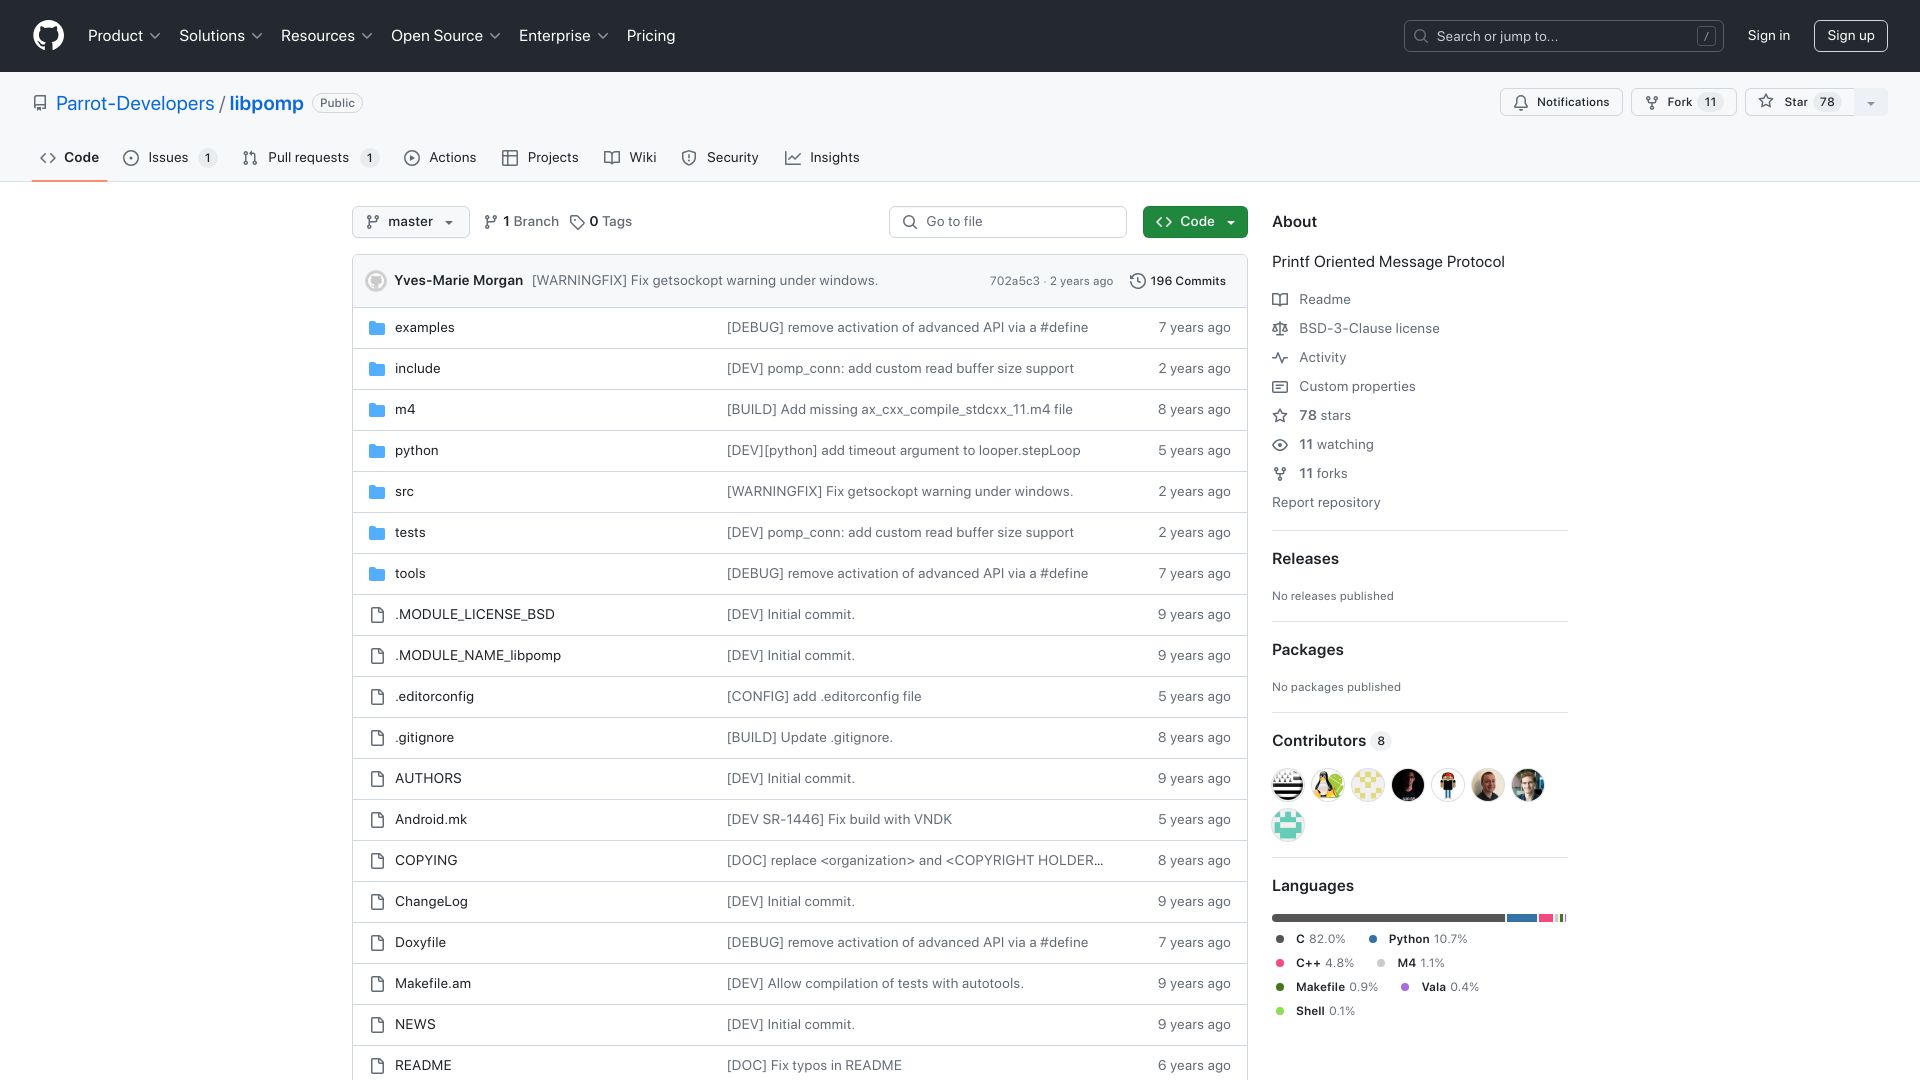
Task: Open the Insights tab graph icon
Action: click(793, 158)
